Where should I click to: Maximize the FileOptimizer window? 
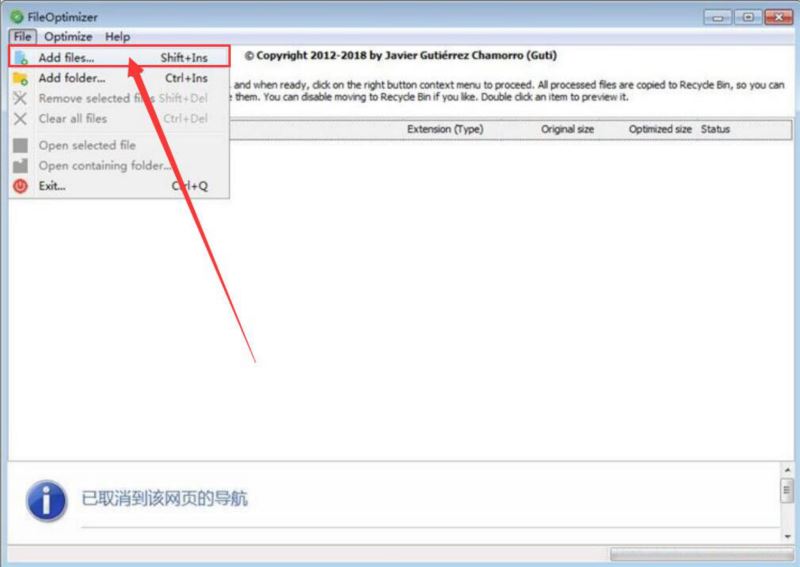click(x=748, y=17)
